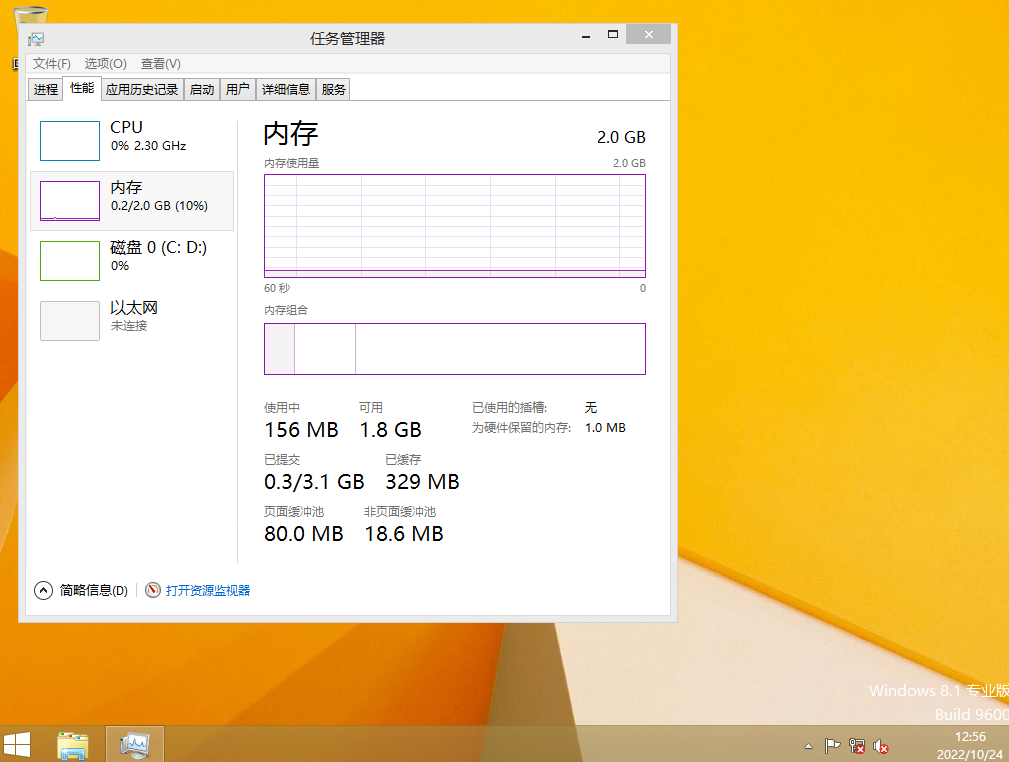
Task: Switch to the 详细信息 tab
Action: click(286, 89)
